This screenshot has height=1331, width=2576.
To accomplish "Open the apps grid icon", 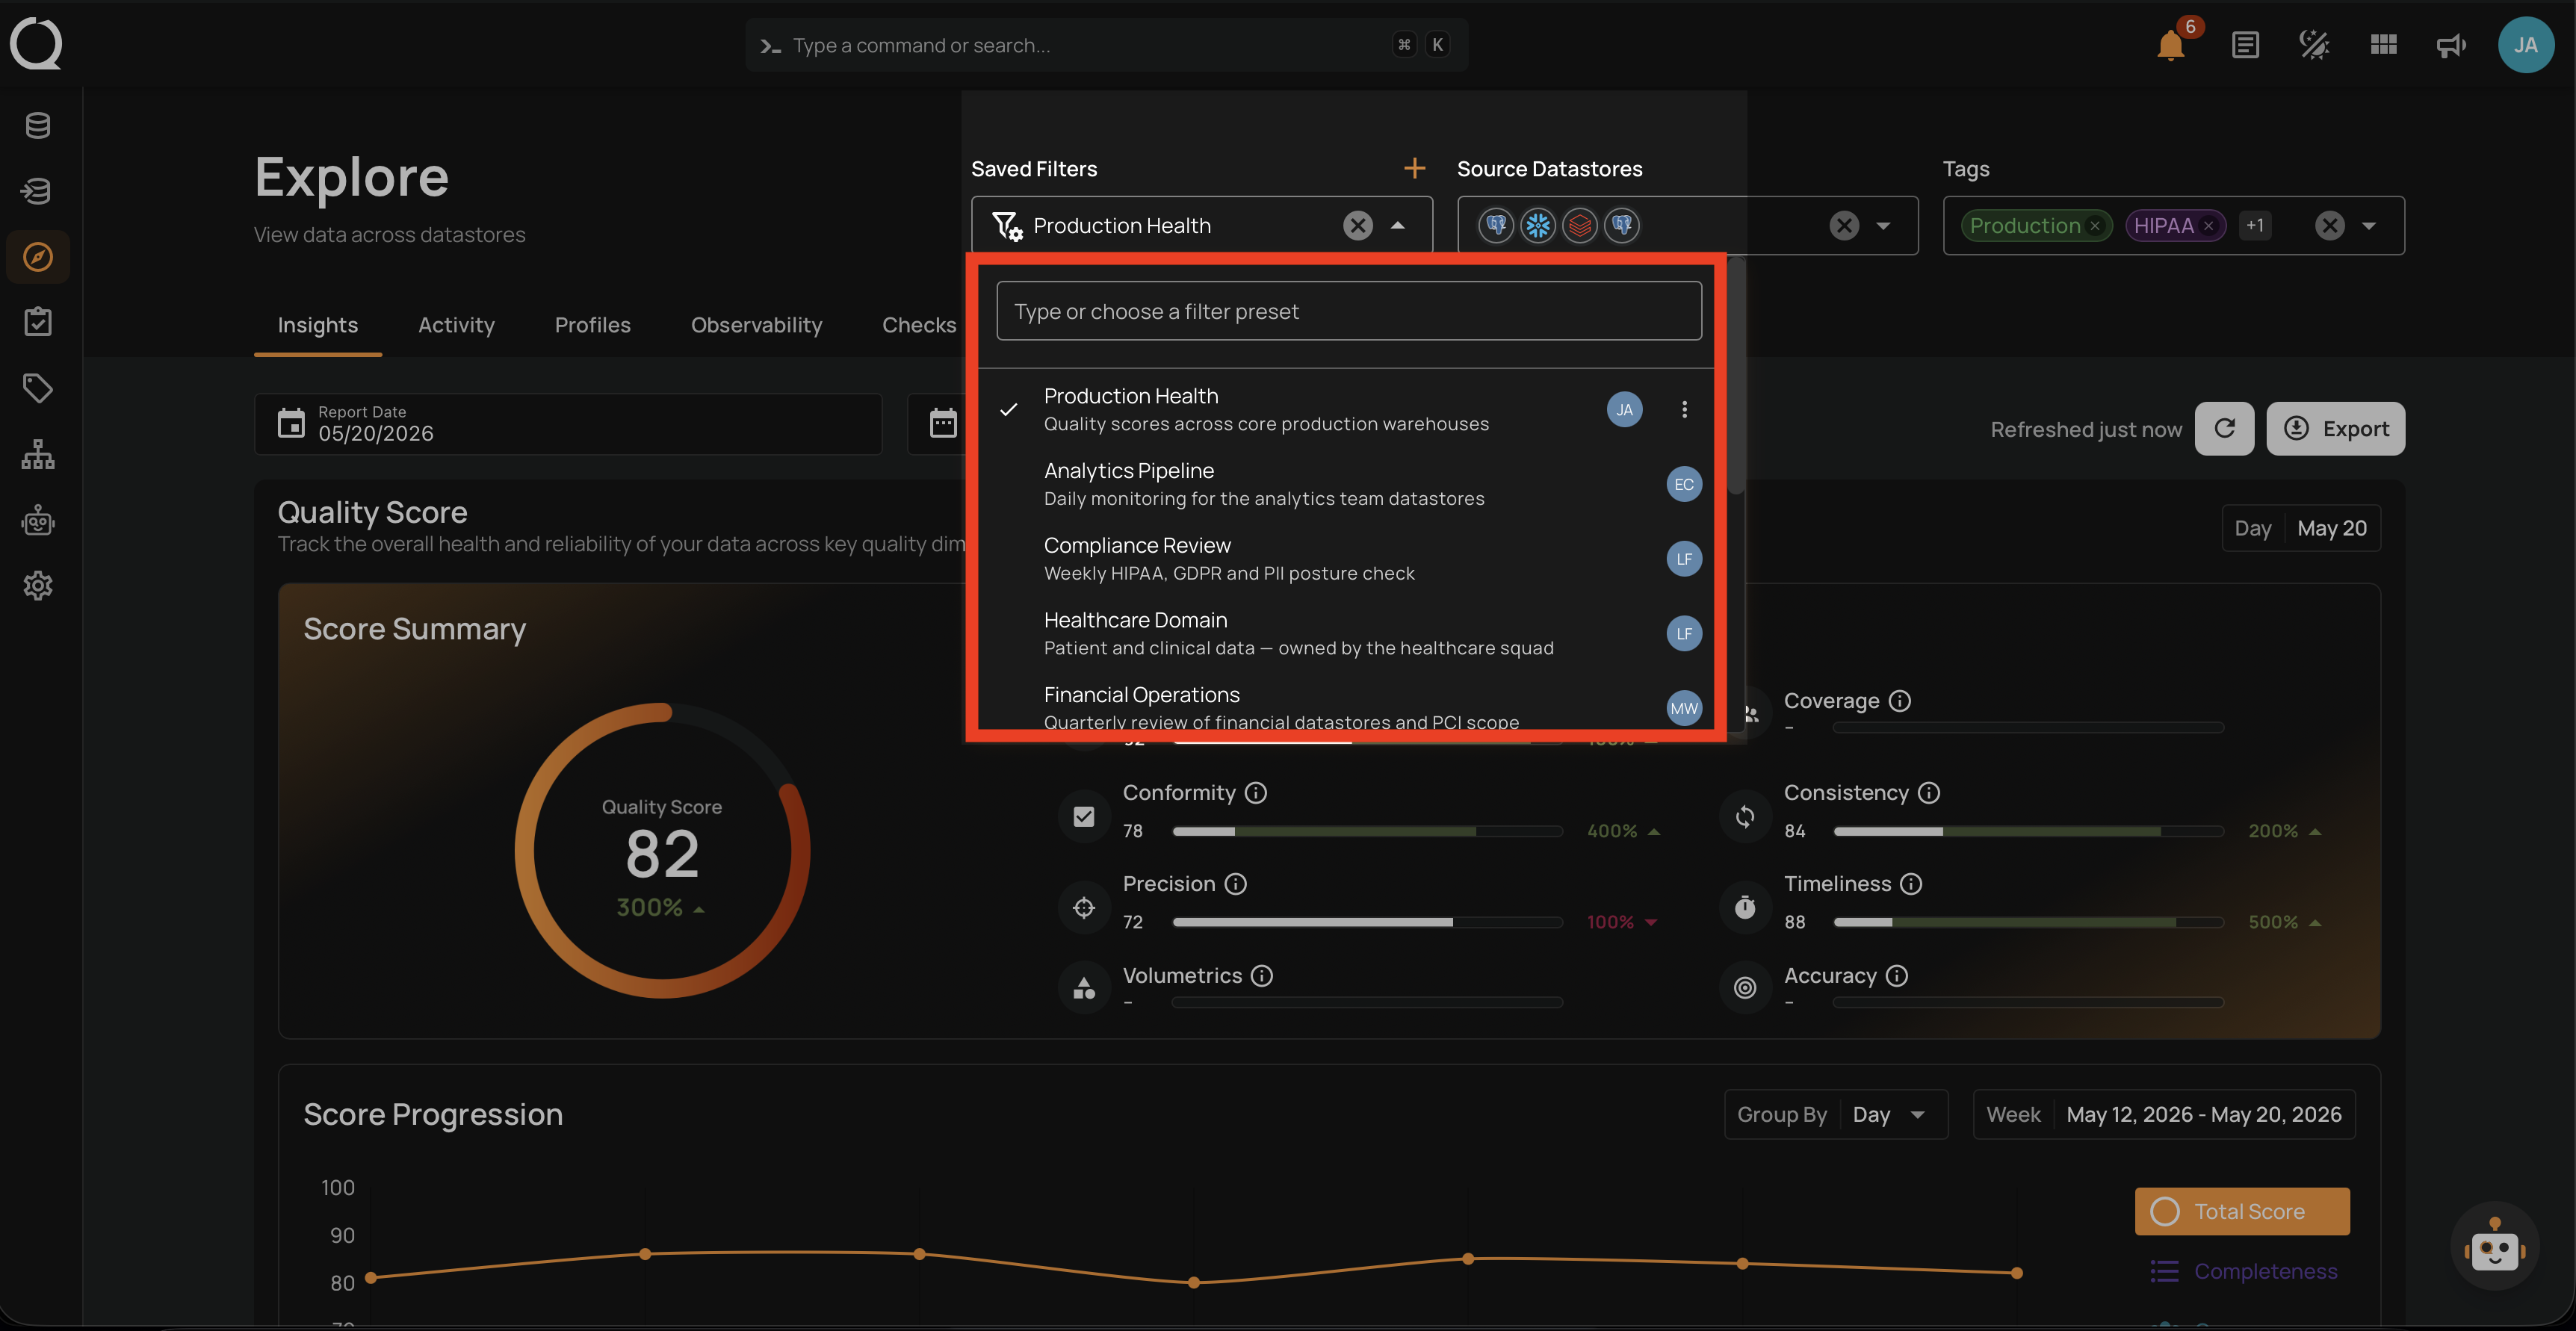I will 2383,45.
